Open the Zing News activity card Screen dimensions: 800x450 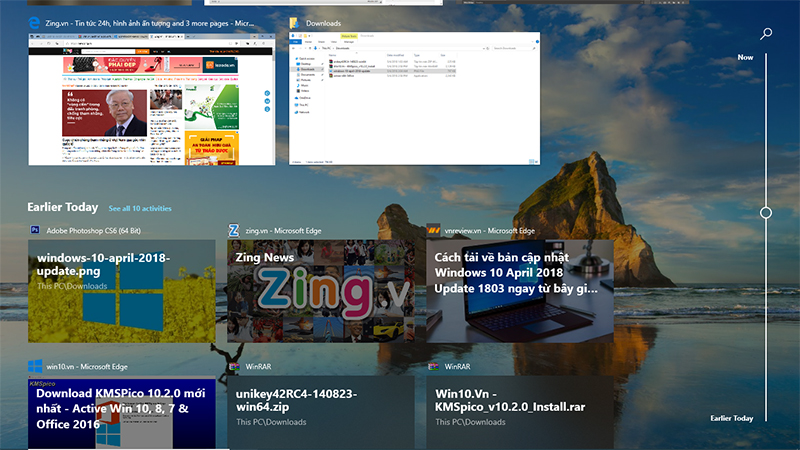click(x=320, y=291)
